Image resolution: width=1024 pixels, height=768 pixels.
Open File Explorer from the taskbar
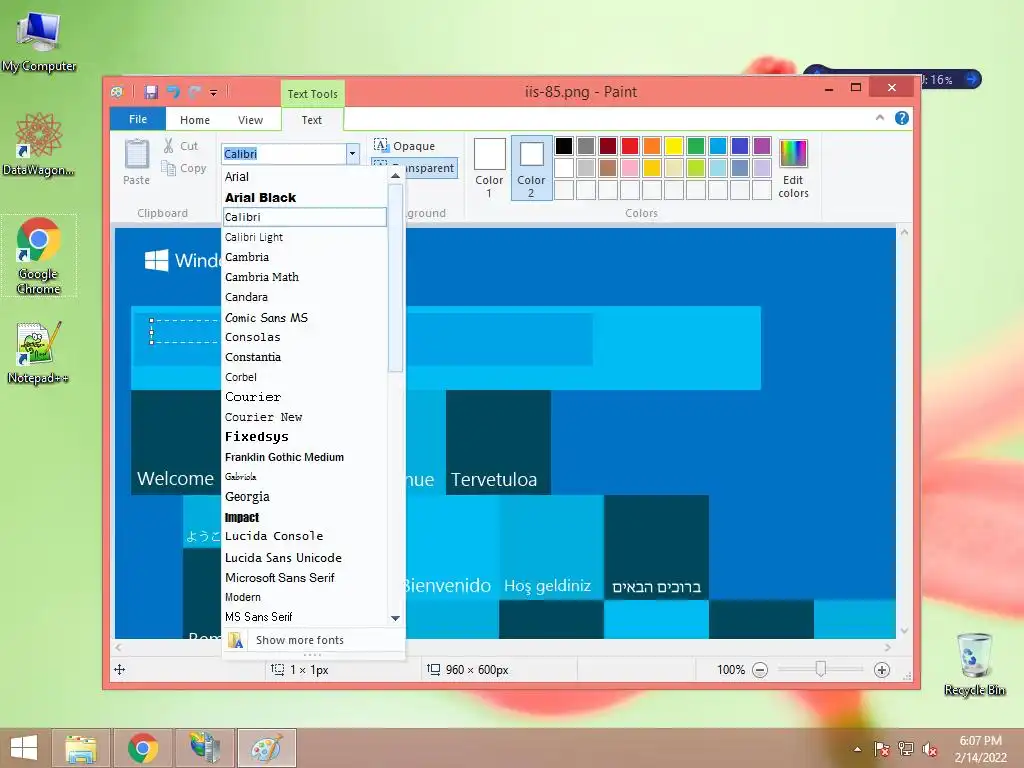[81, 748]
